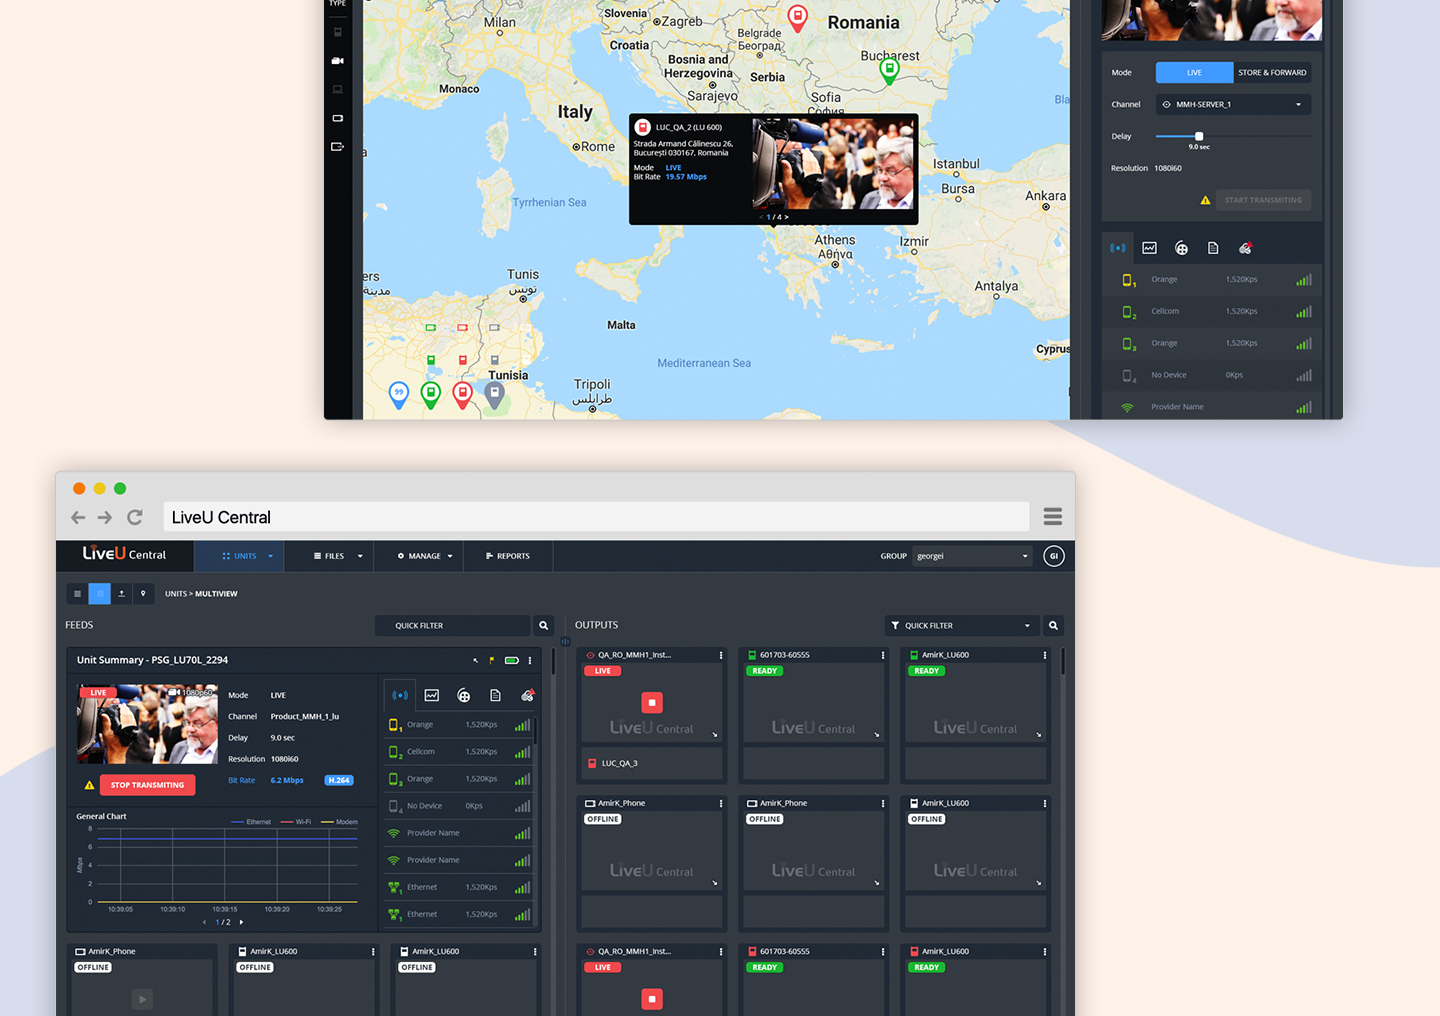Open three-dot menu on READY AmirK_LU600 output

pos(1045,655)
